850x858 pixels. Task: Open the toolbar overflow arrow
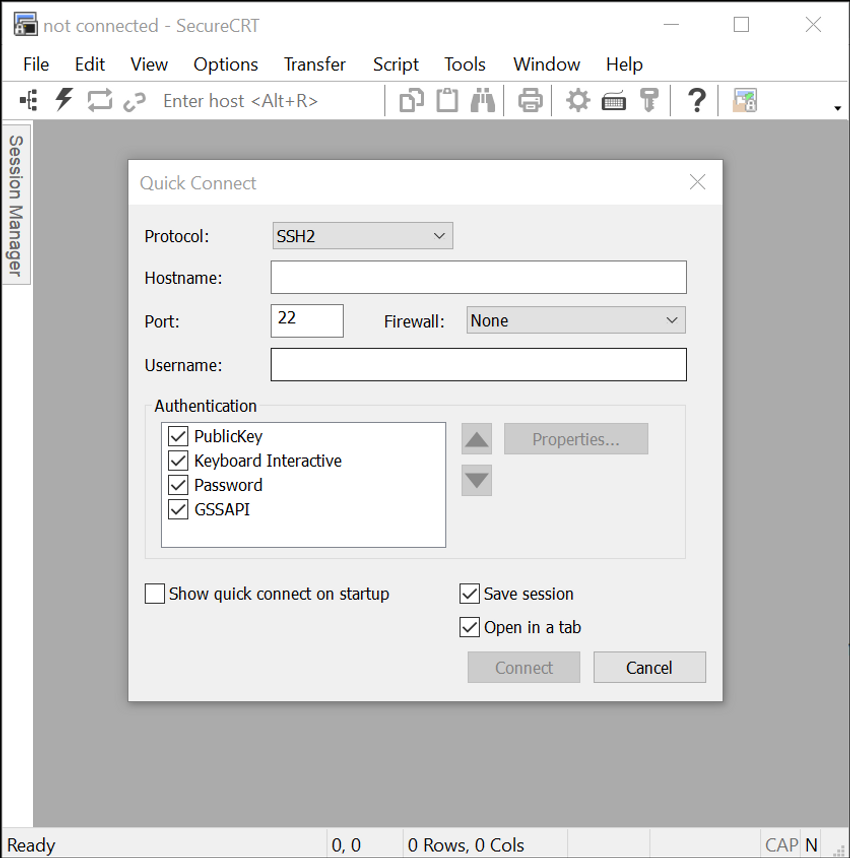[837, 108]
